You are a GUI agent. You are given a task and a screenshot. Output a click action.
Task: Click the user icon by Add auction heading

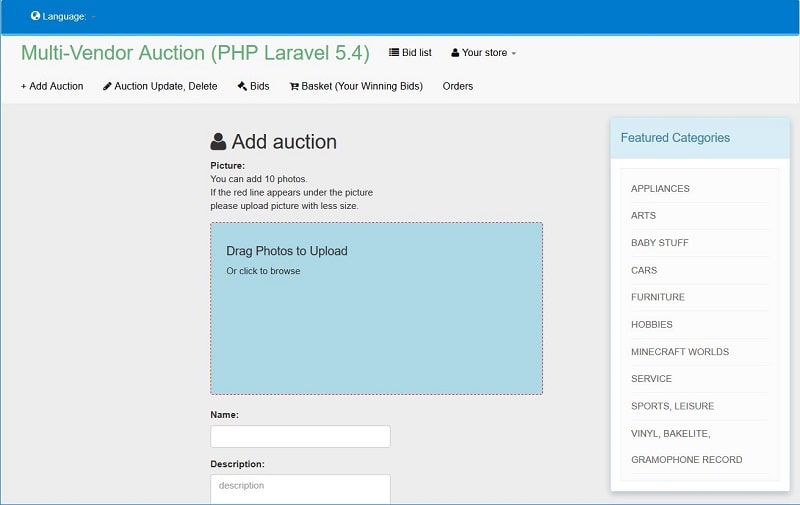coord(218,141)
